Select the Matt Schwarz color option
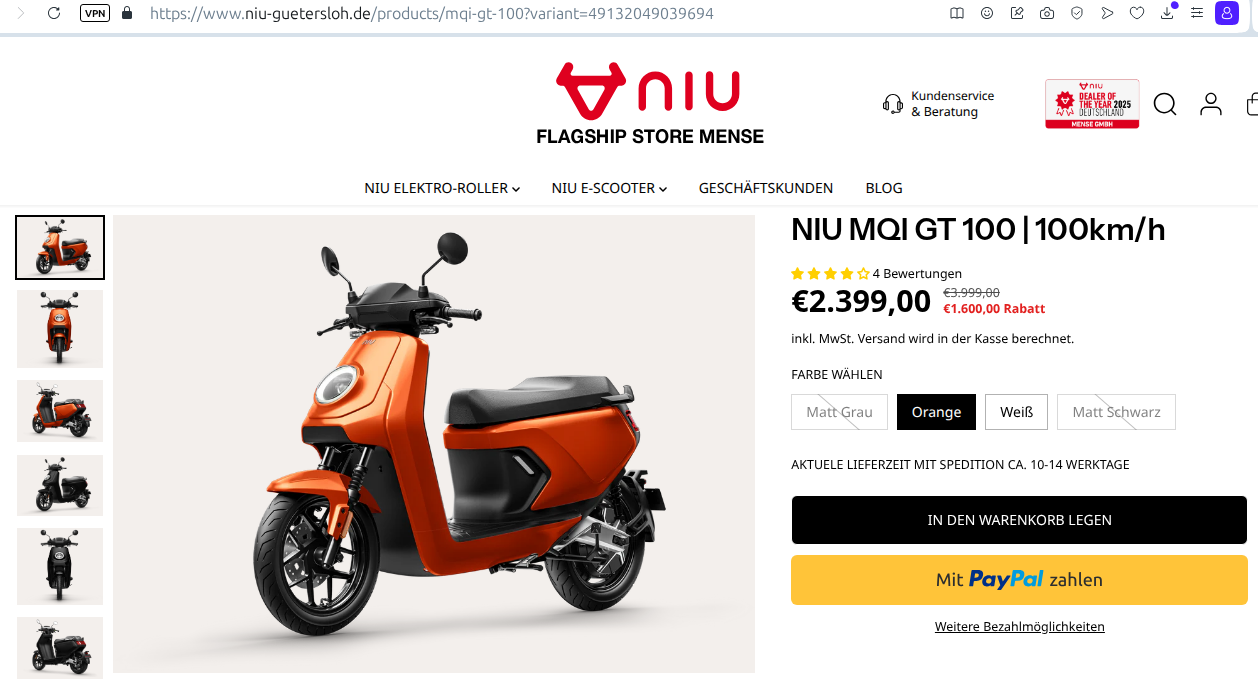The width and height of the screenshot is (1258, 679). (1116, 412)
